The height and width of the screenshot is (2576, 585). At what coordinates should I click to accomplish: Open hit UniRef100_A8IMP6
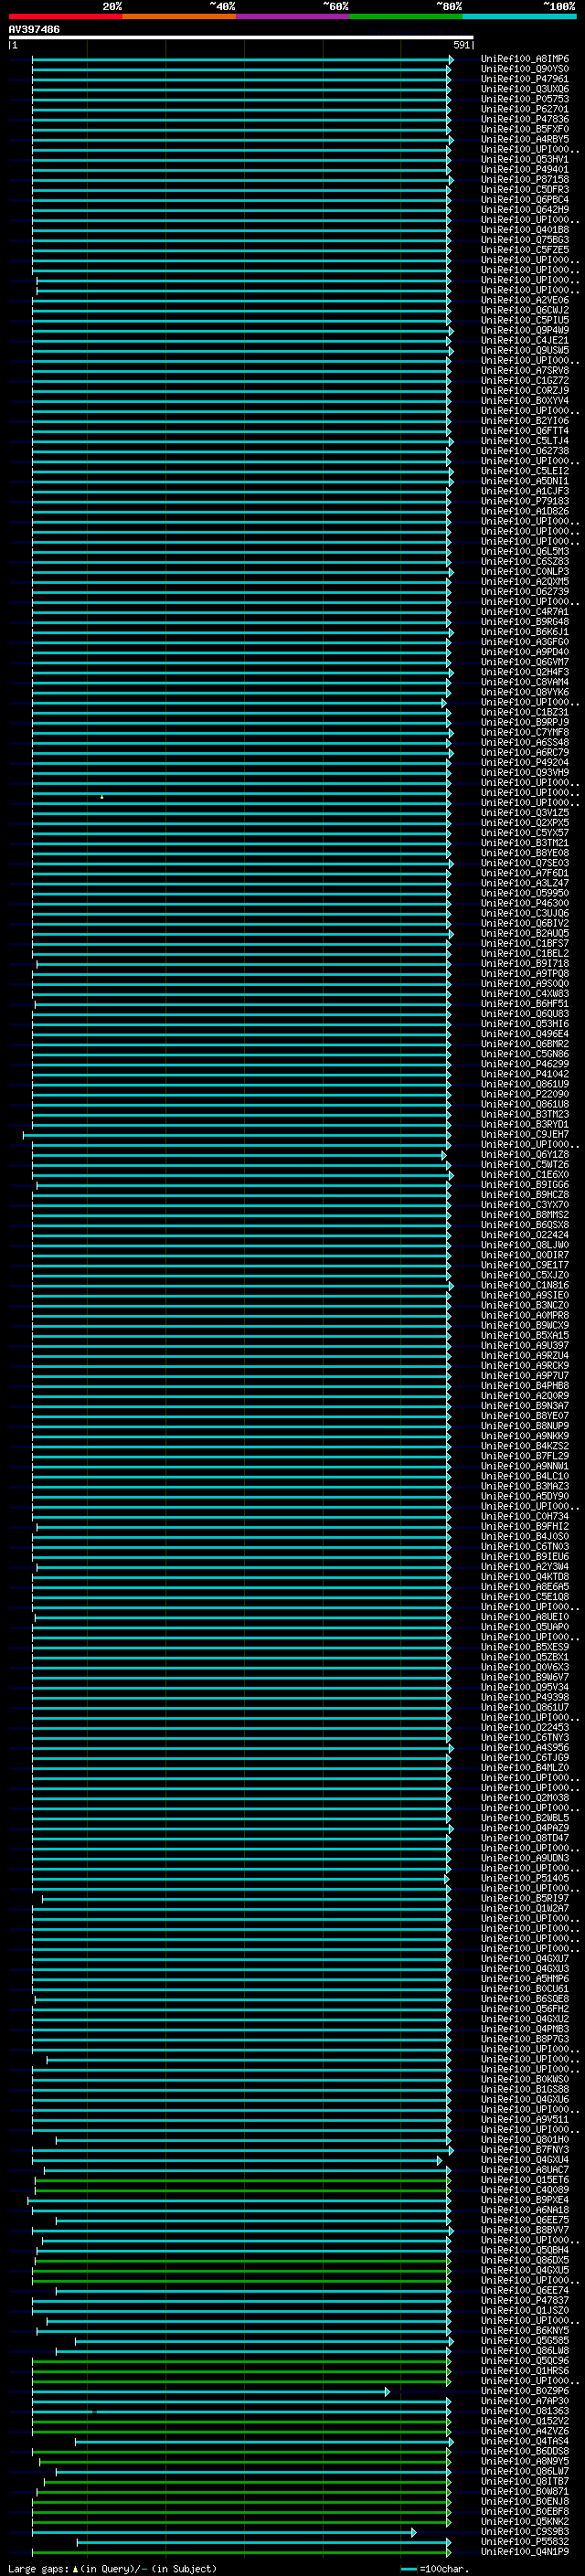[x=525, y=60]
